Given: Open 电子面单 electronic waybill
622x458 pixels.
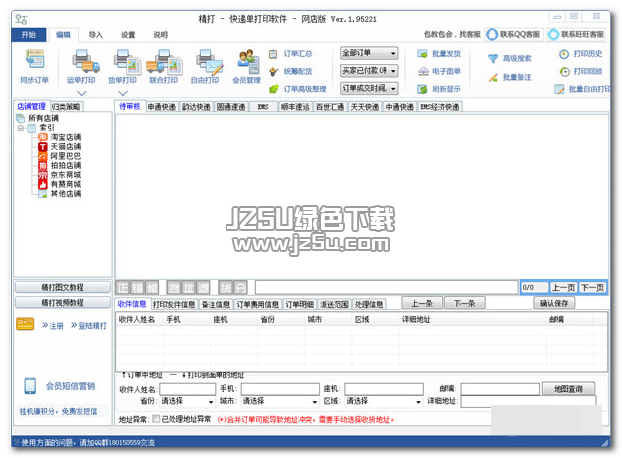Looking at the screenshot, I should (x=439, y=71).
